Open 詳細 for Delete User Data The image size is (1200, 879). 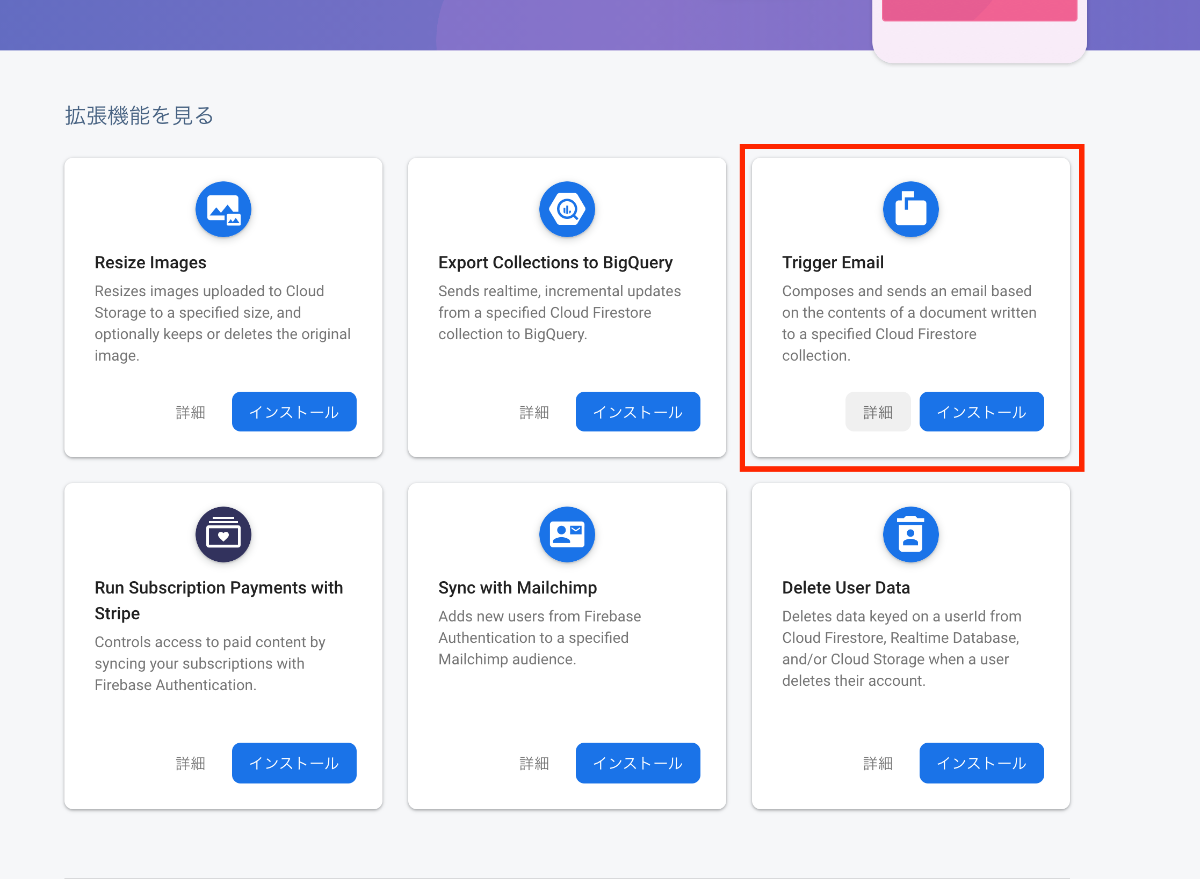point(878,763)
